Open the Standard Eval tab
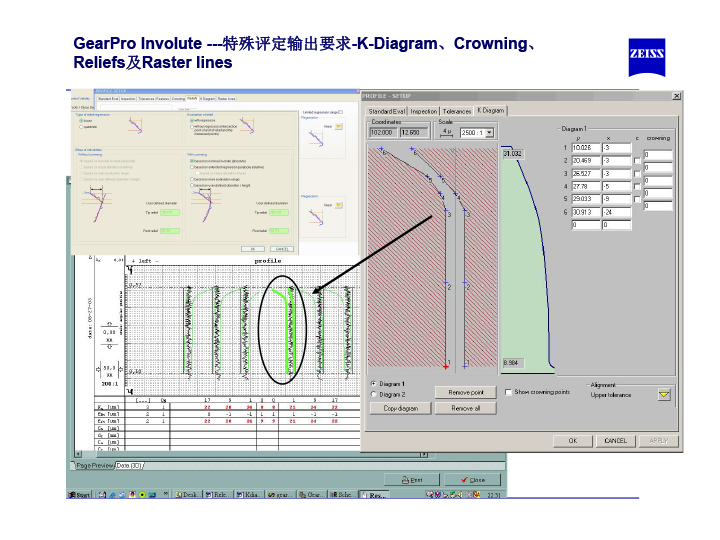 387,110
